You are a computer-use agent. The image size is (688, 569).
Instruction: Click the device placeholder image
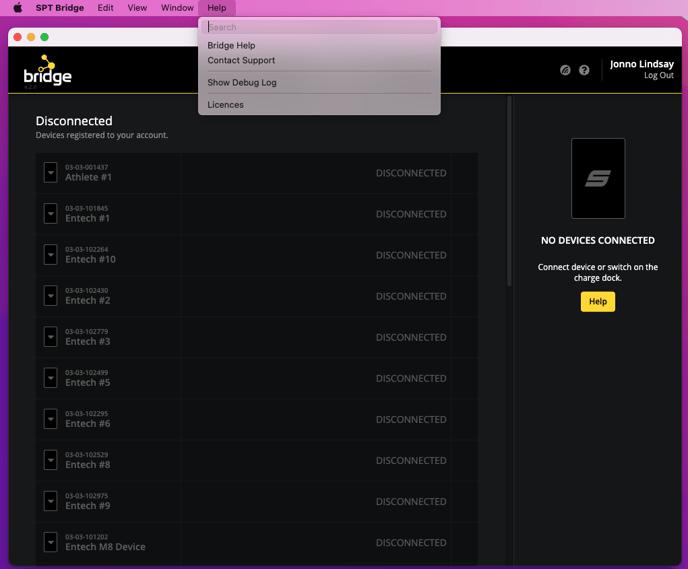click(x=598, y=179)
